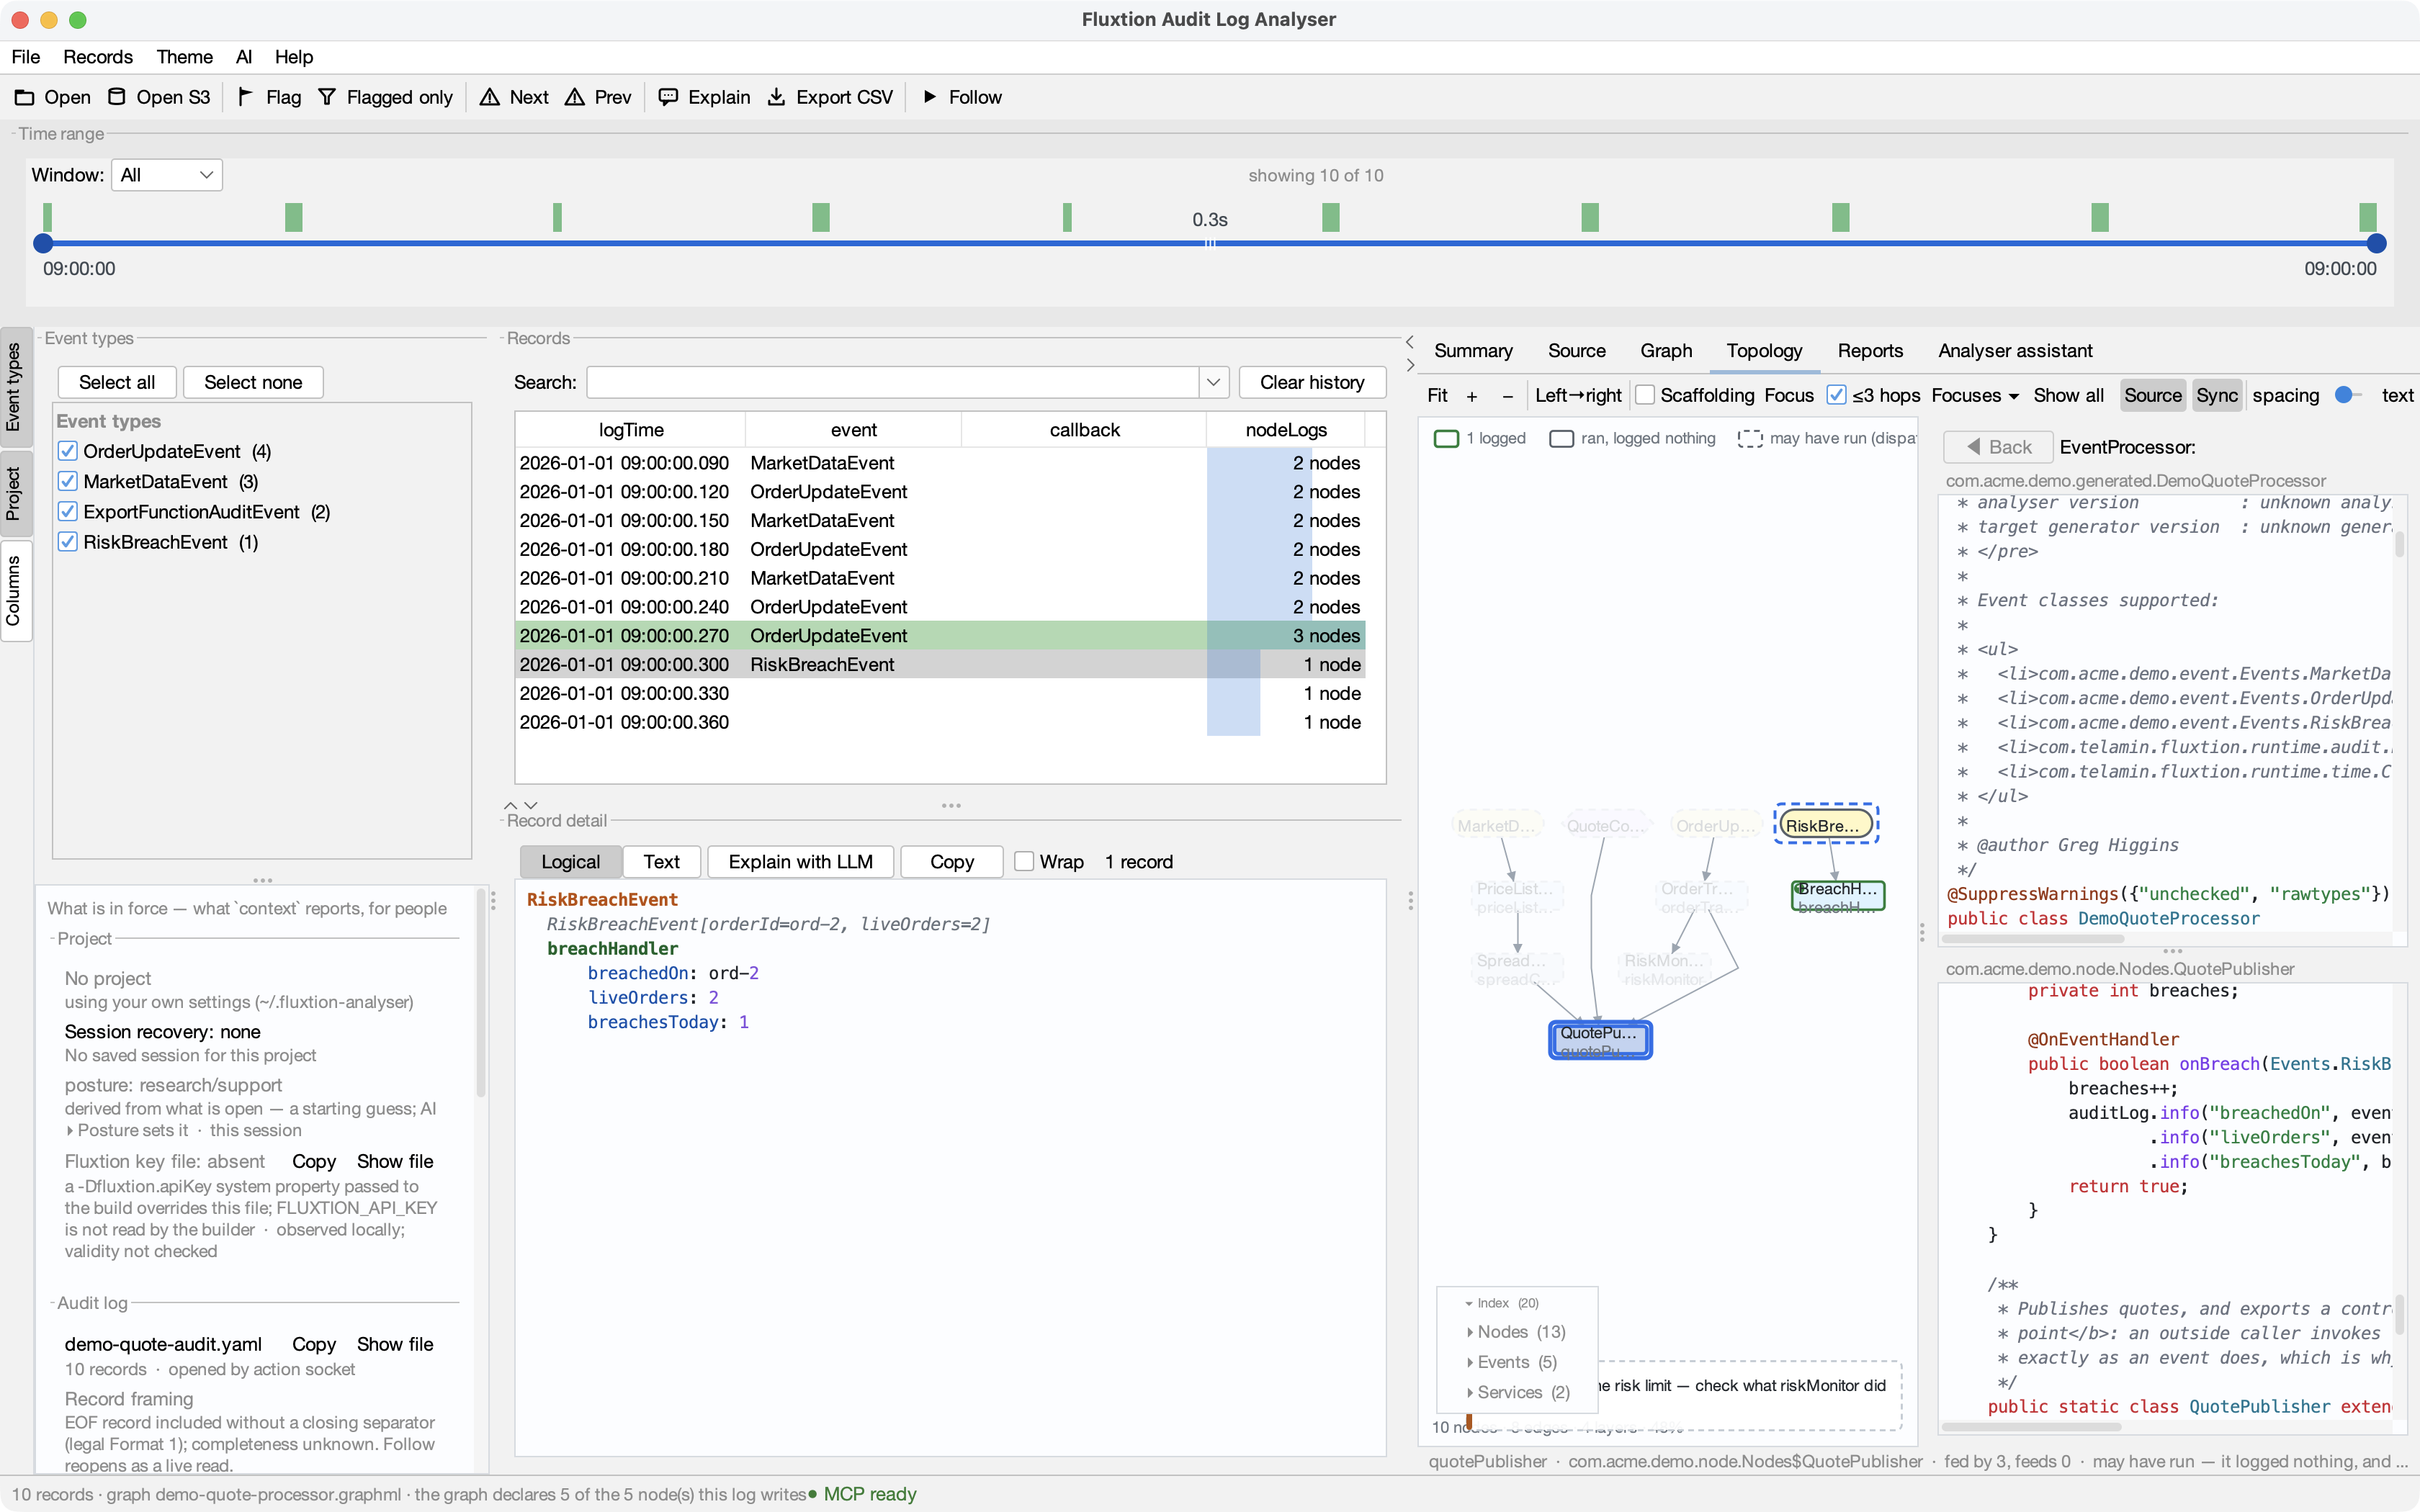Click the Next warning triangle icon

coord(489,97)
